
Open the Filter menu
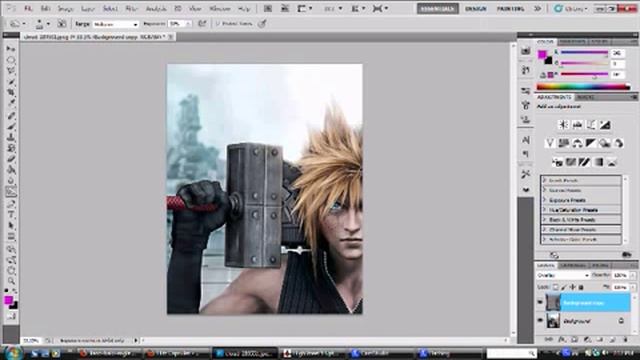[x=131, y=9]
